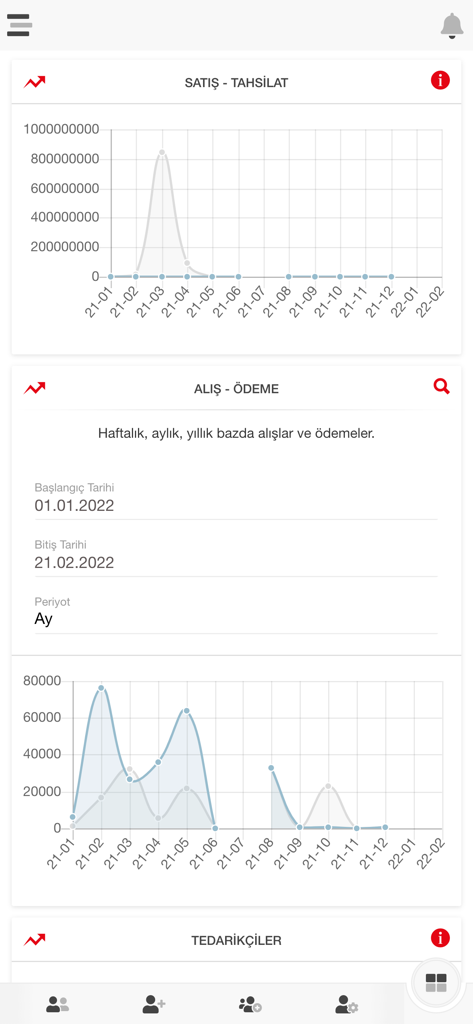Click the blue point at 21-05 in purchases chart

point(187,711)
